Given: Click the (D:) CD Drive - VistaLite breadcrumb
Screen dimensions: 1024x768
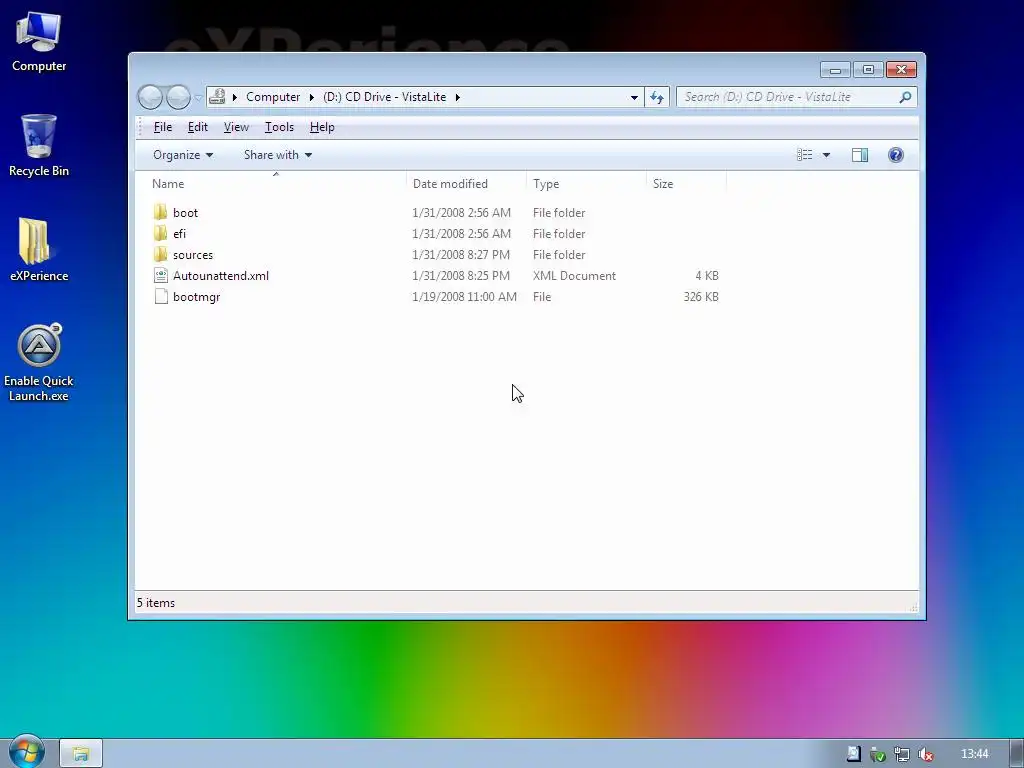Looking at the screenshot, I should pyautogui.click(x=385, y=97).
